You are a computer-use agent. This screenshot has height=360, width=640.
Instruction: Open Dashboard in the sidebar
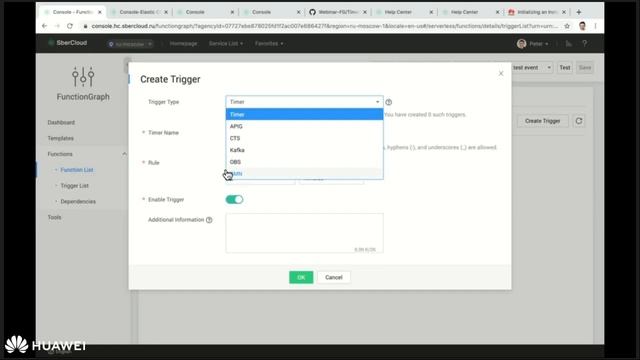pos(61,122)
